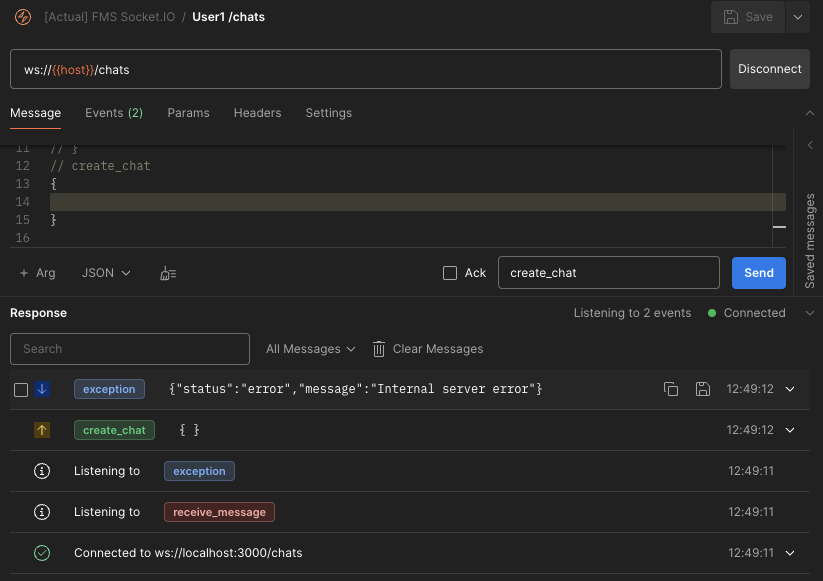The height and width of the screenshot is (581, 823).
Task: Click the Save button
Action: tap(748, 17)
